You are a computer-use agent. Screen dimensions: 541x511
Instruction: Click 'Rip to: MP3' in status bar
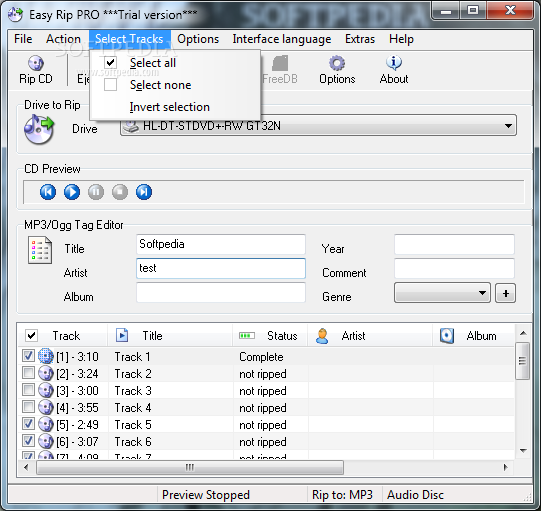[x=342, y=495]
